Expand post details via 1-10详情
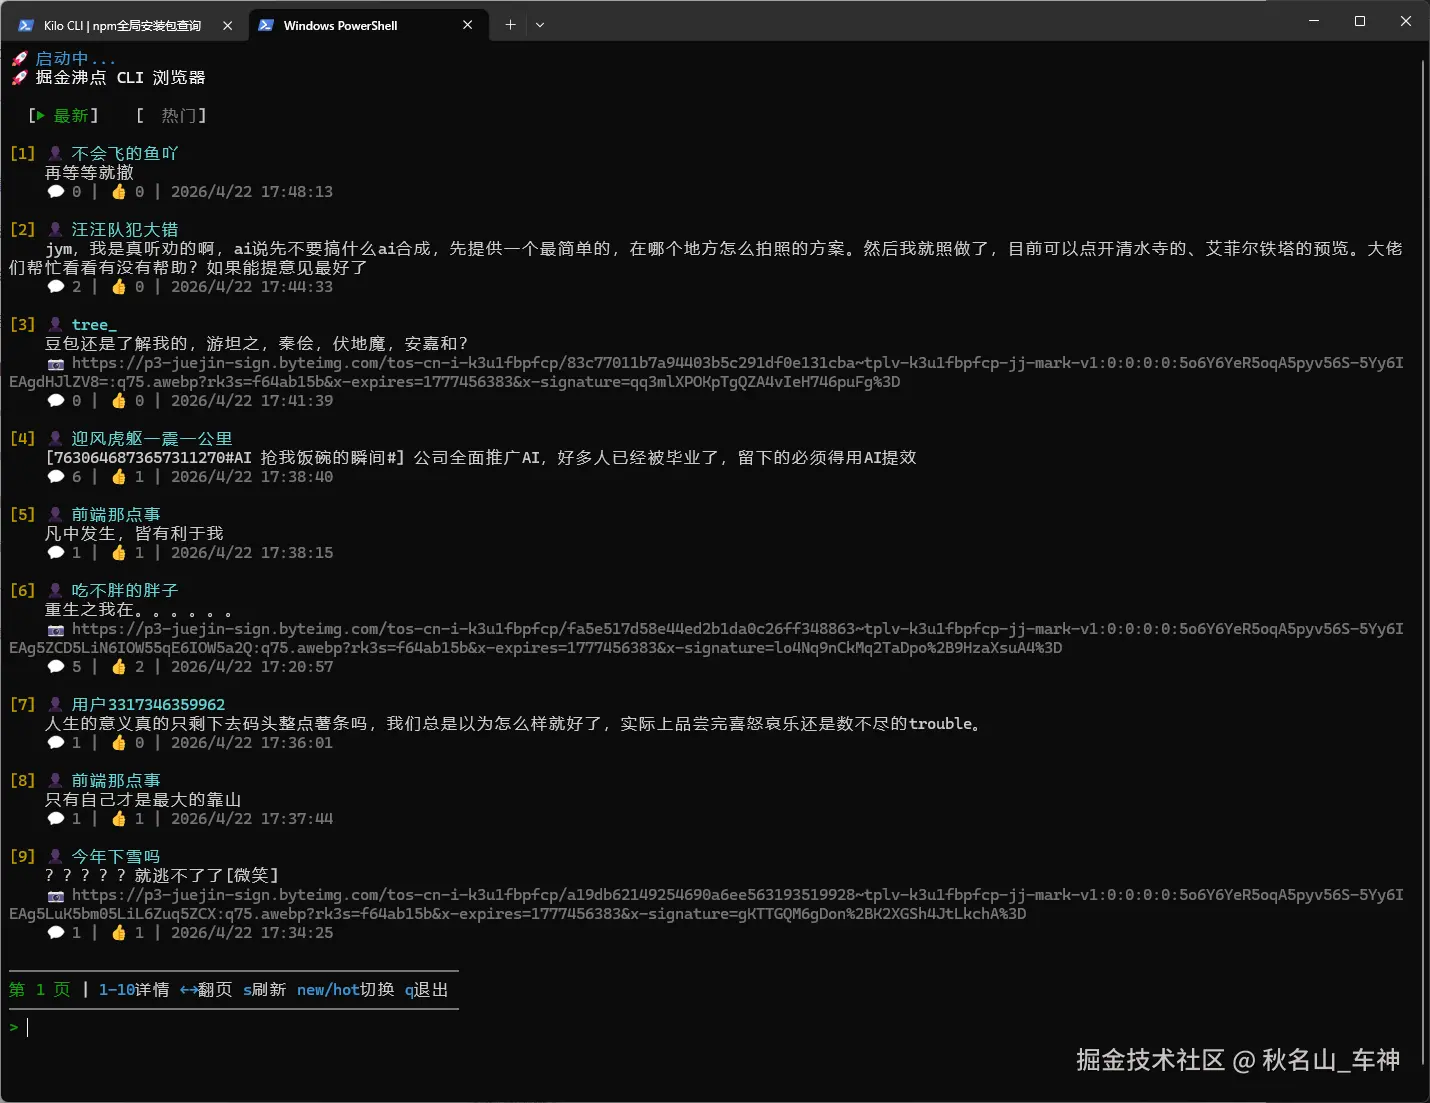 pos(133,989)
